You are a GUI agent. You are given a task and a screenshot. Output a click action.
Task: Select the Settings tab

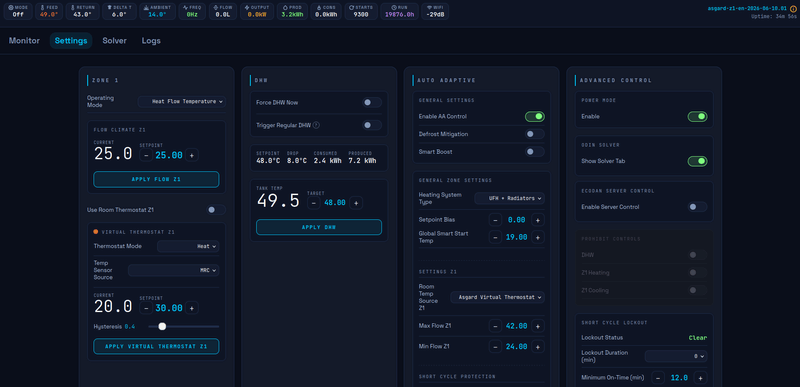(71, 41)
